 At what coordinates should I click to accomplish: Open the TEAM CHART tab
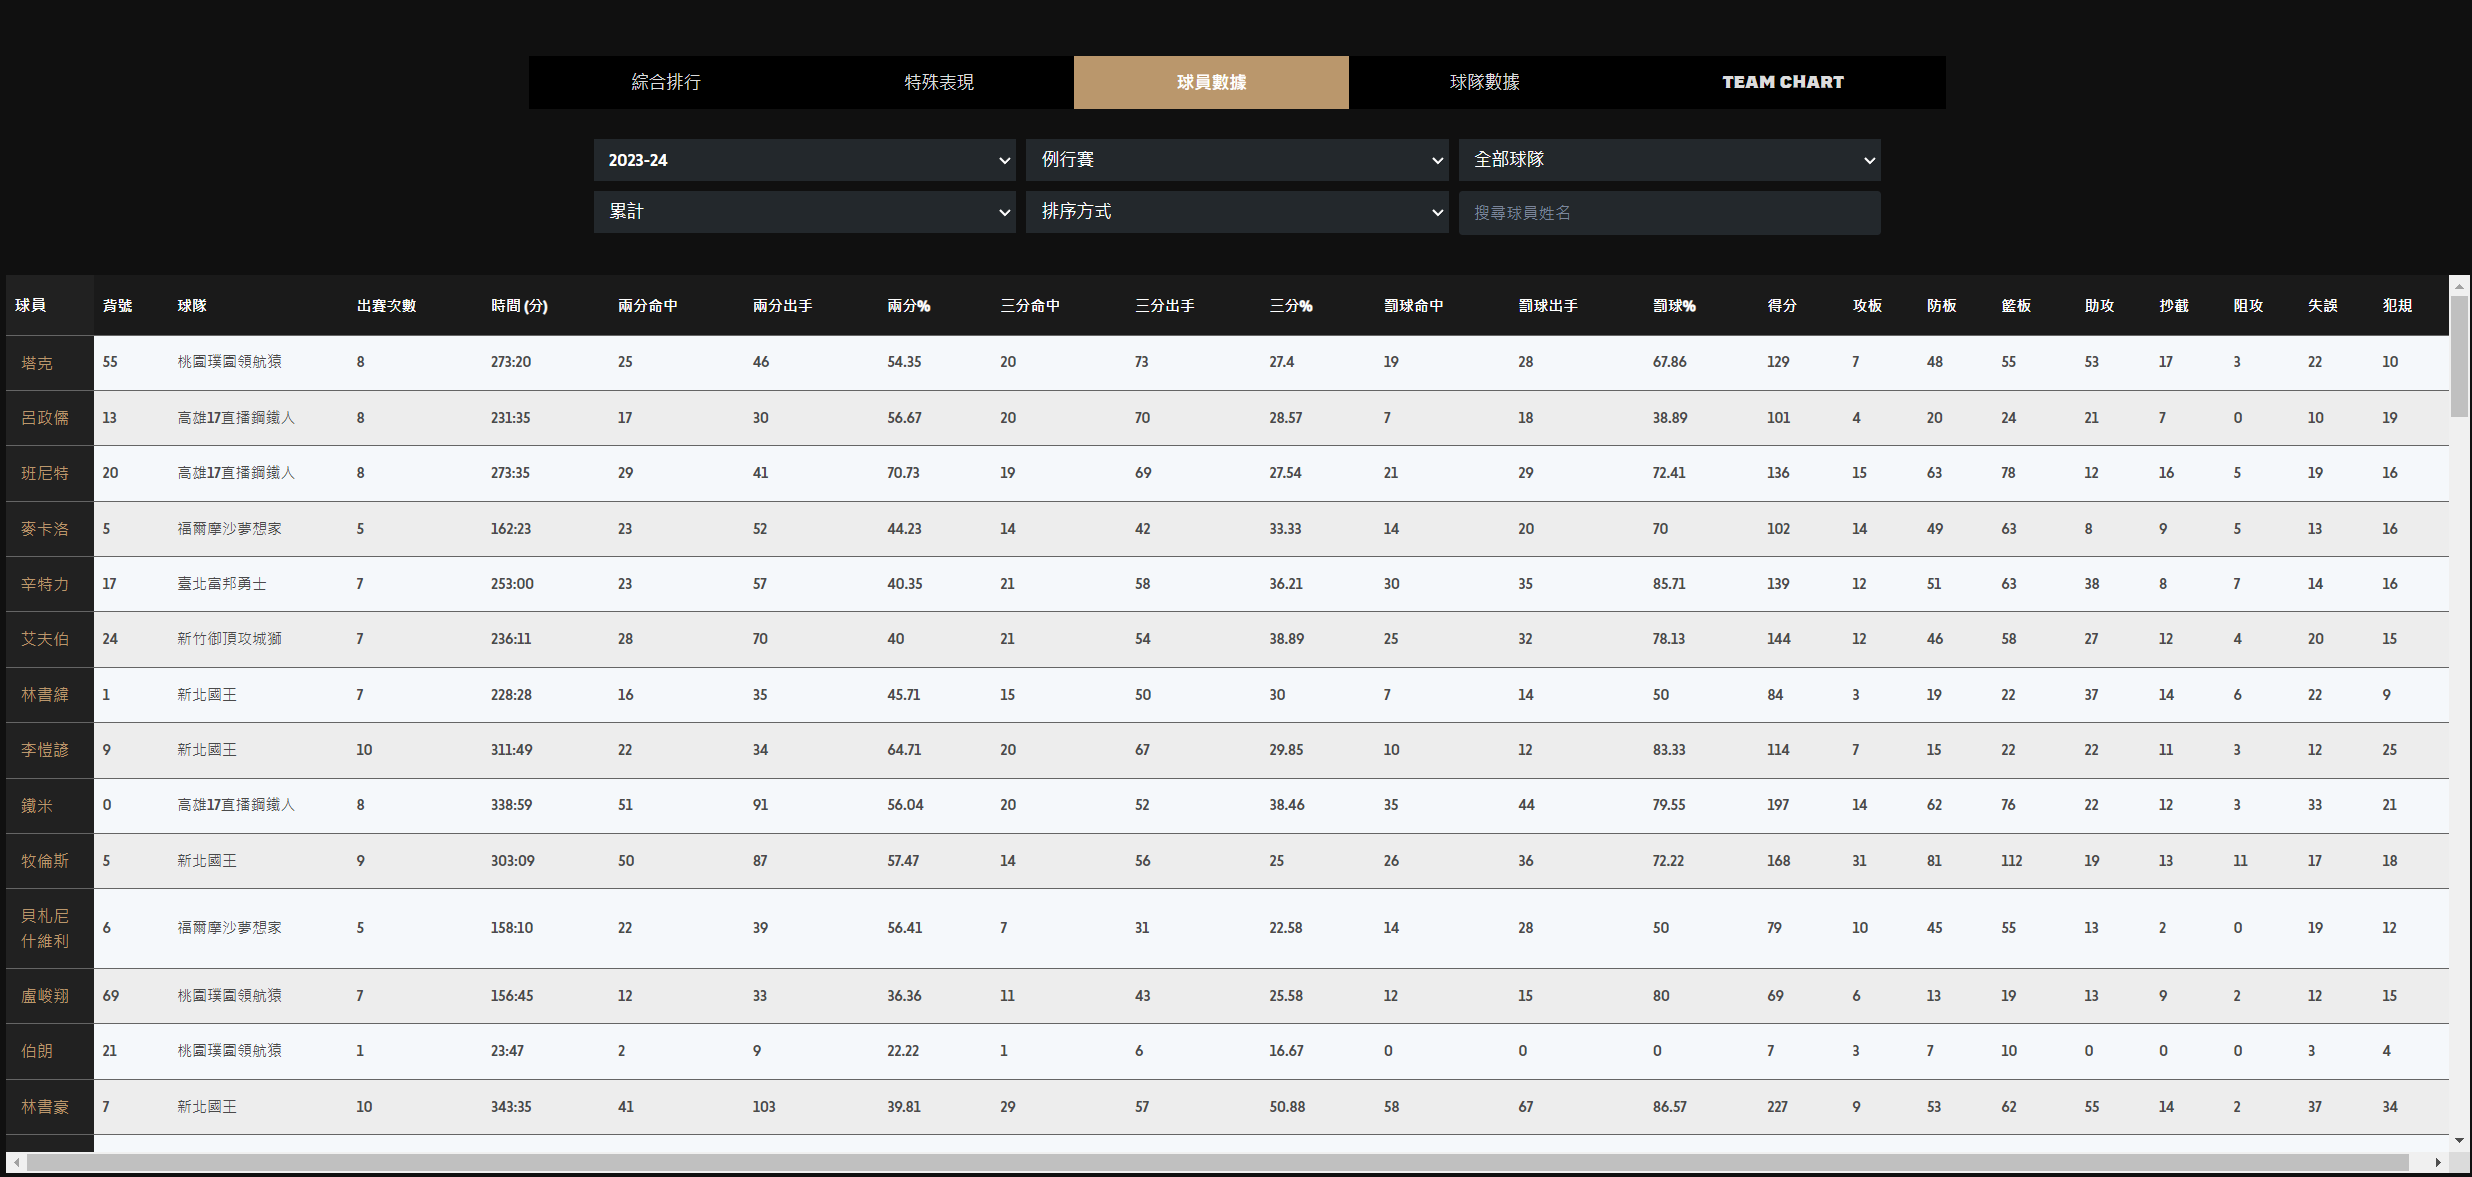[x=1782, y=82]
